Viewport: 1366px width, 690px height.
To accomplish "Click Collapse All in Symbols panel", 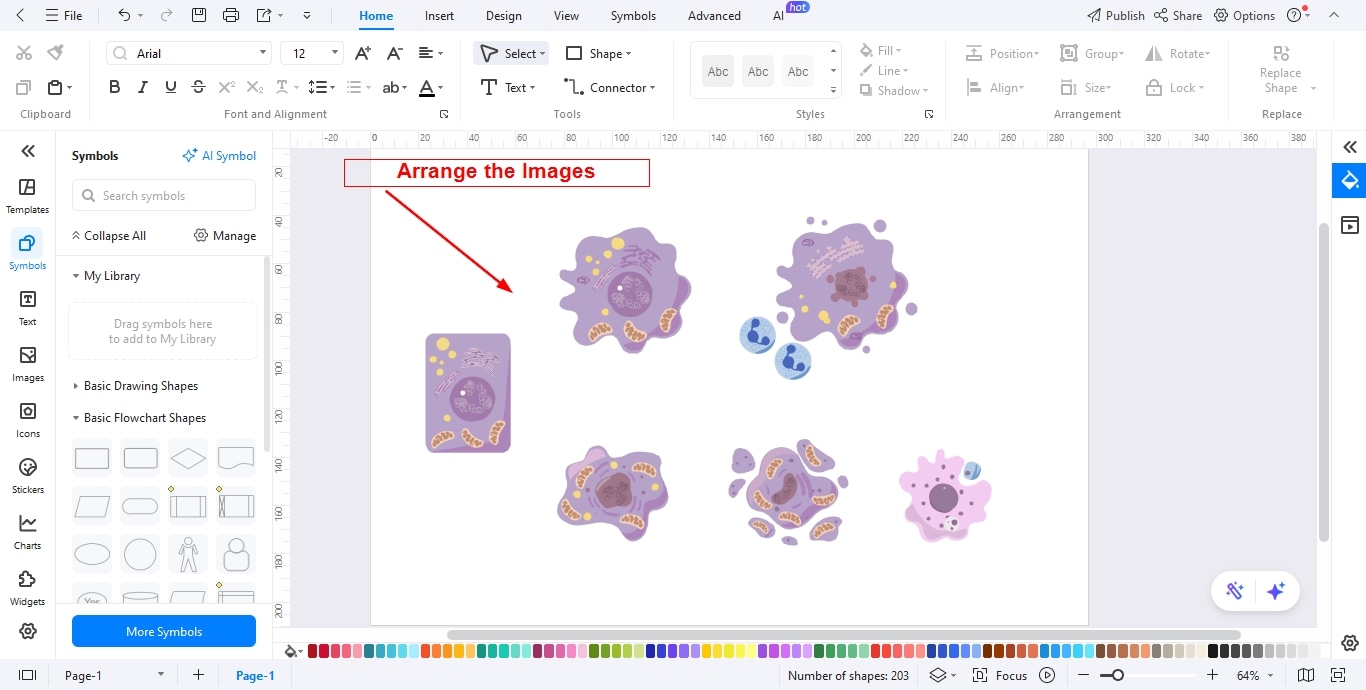I will click(108, 236).
